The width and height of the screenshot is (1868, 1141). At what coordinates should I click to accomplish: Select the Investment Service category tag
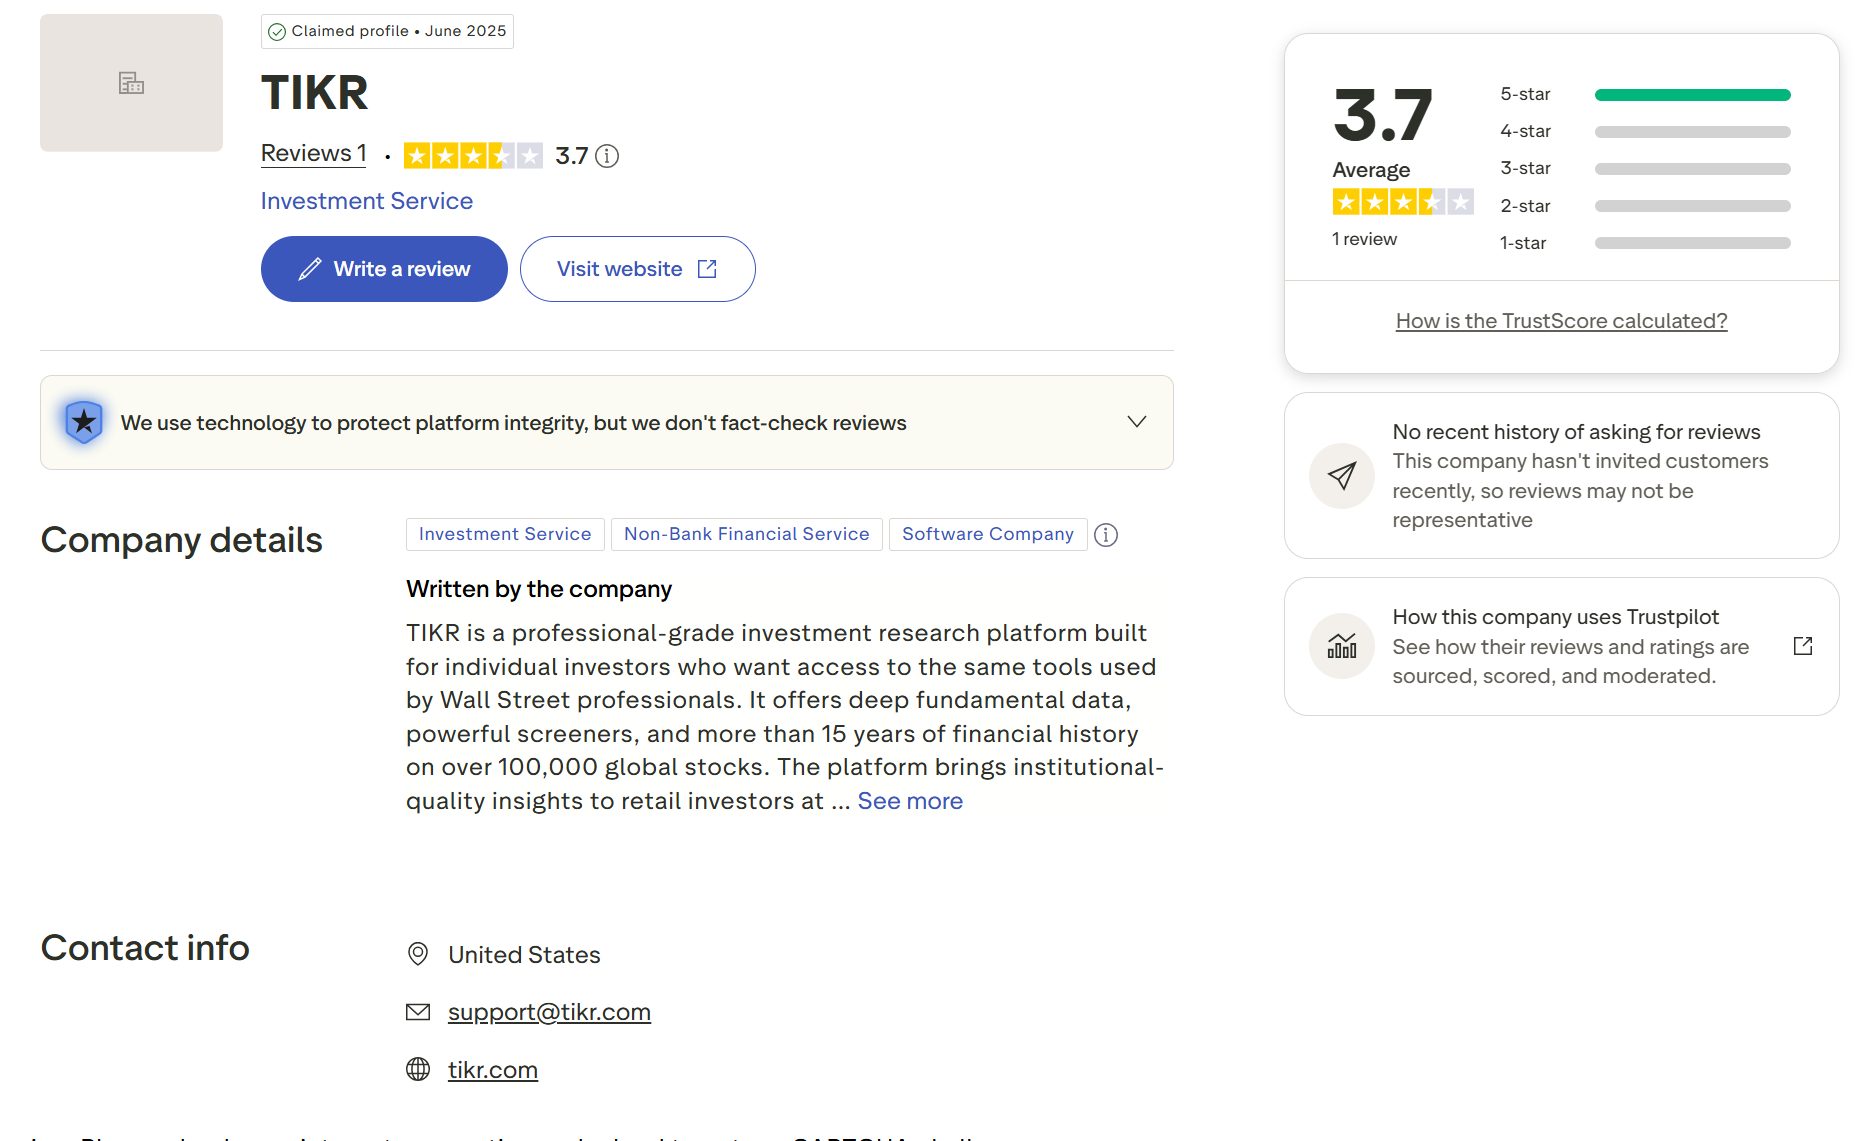tap(505, 534)
